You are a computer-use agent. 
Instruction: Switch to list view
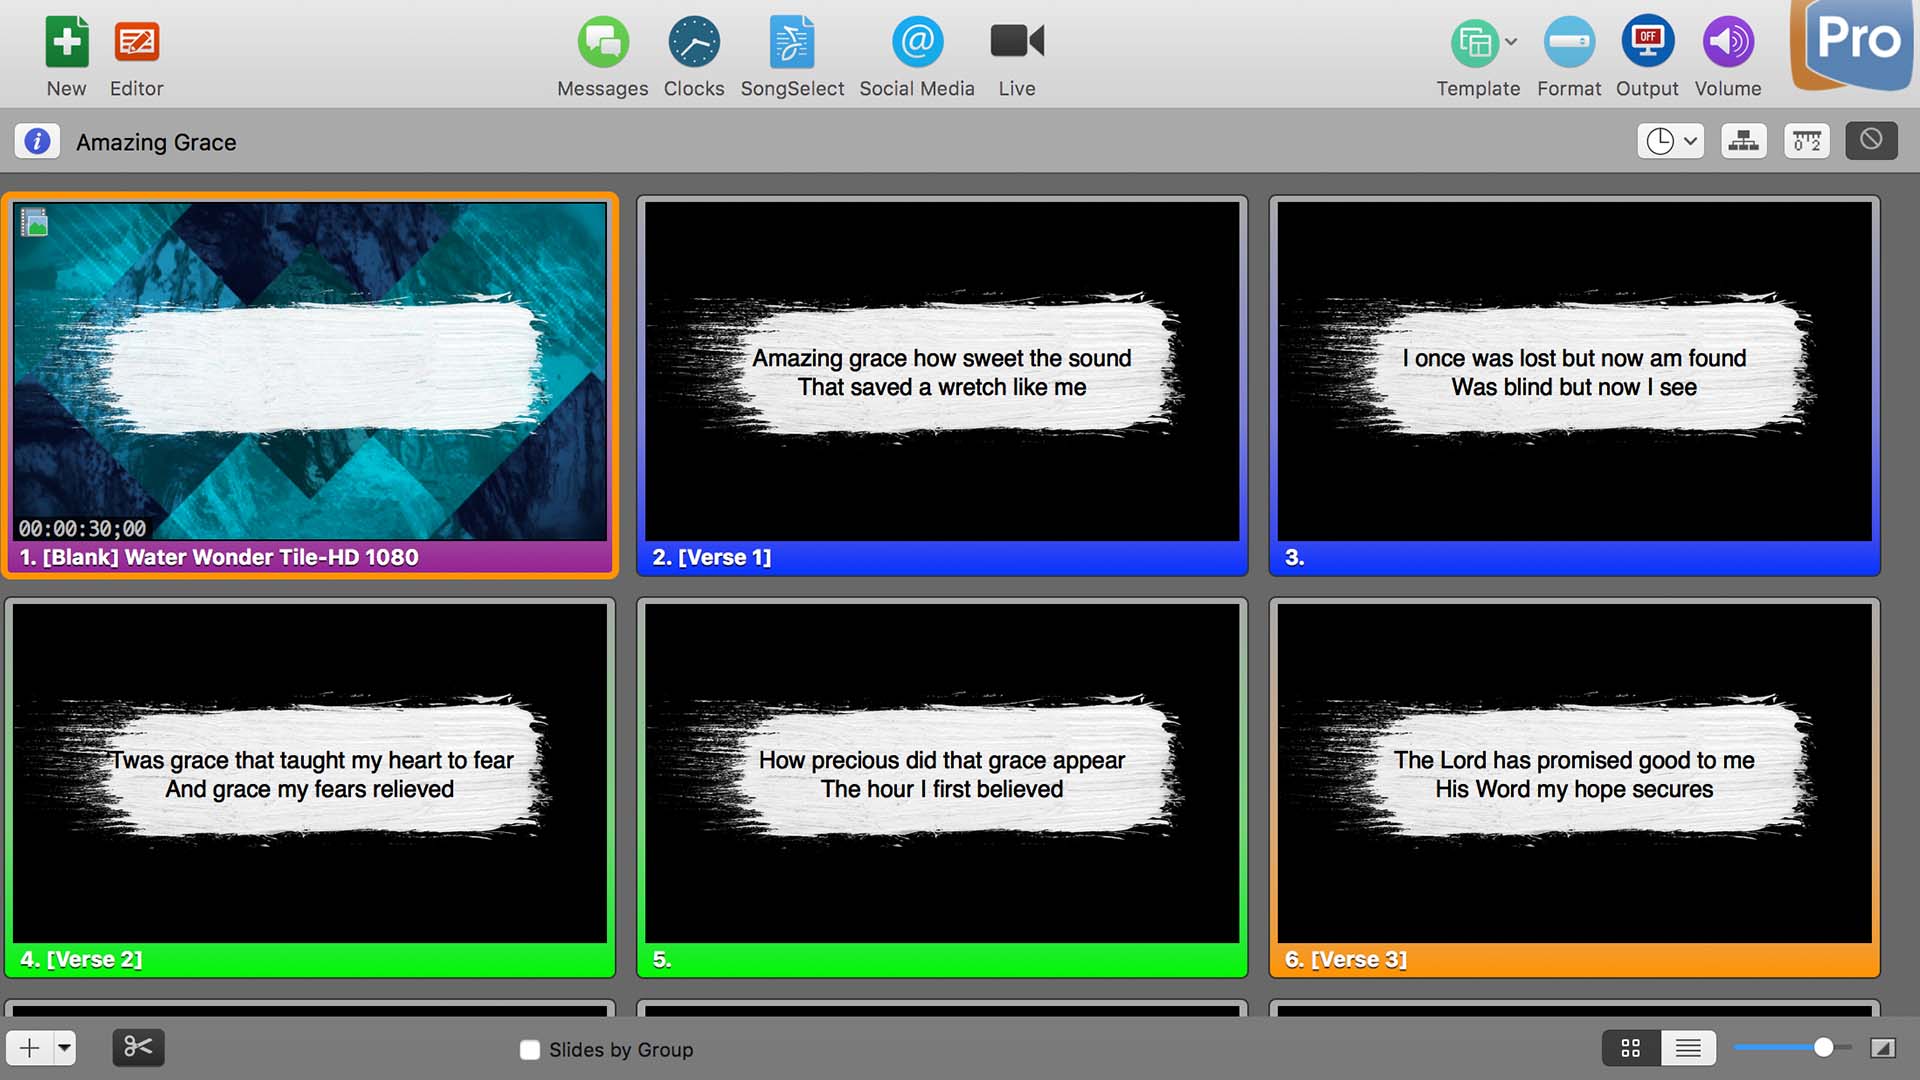point(1688,1048)
